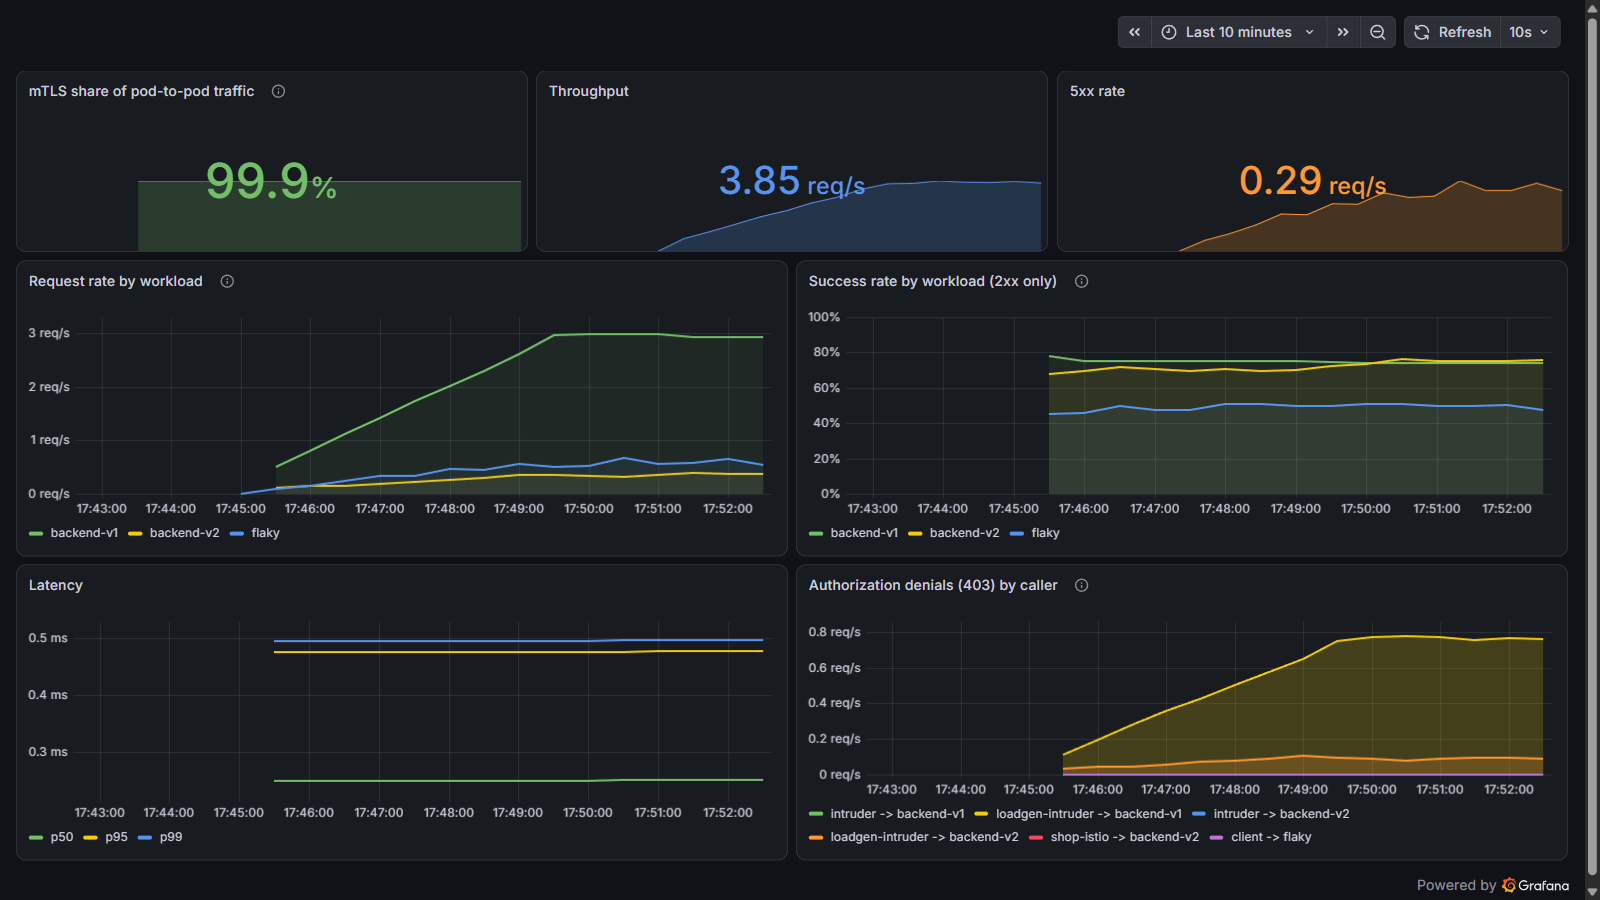
Task: Click 0.8 req/s axis label in Authorization denials
Action: tap(835, 632)
